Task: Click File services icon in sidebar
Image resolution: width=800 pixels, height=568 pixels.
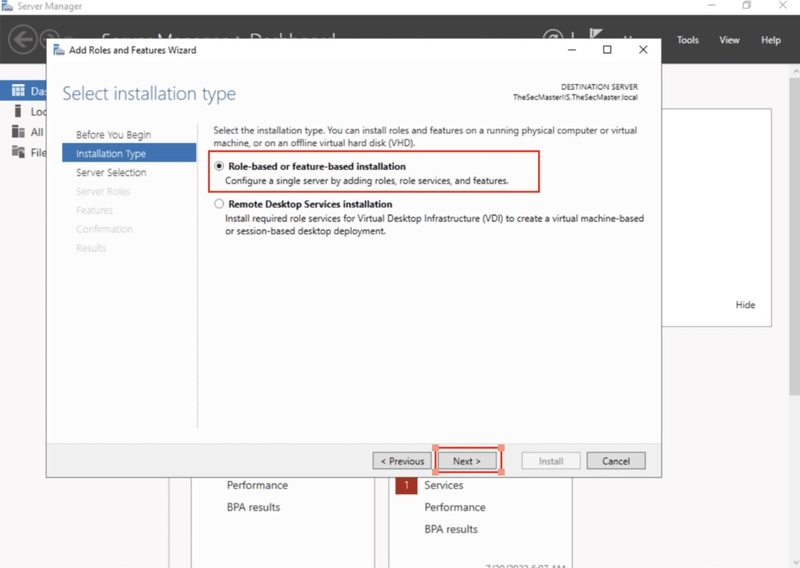Action: [18, 152]
